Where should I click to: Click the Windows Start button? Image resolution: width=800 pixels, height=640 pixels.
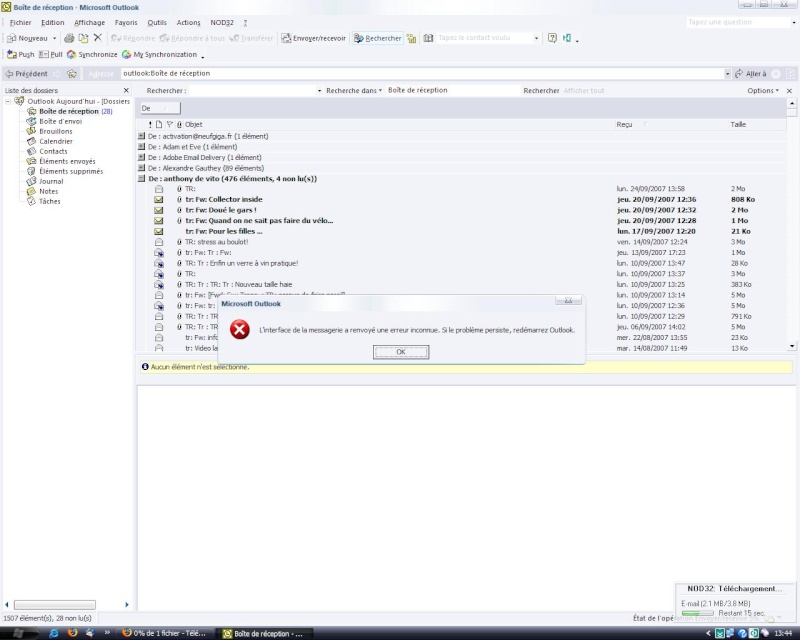coord(17,633)
